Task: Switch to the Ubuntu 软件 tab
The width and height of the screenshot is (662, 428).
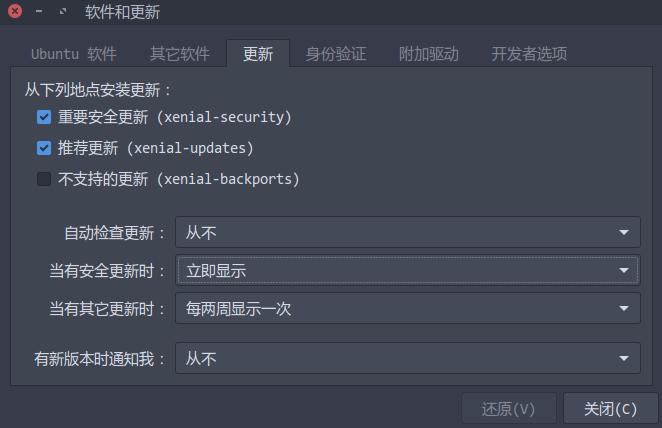Action: click(74, 54)
